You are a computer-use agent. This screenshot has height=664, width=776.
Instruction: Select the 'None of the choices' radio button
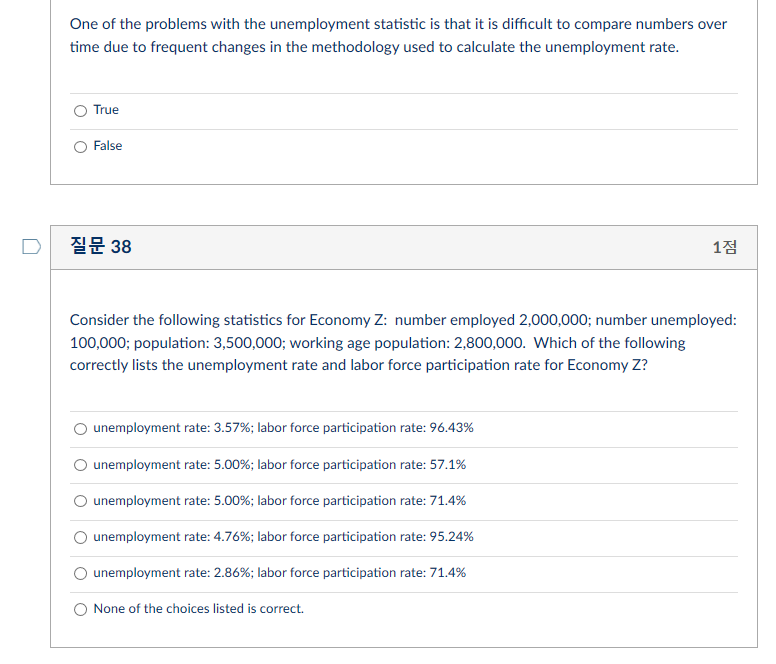pos(80,609)
